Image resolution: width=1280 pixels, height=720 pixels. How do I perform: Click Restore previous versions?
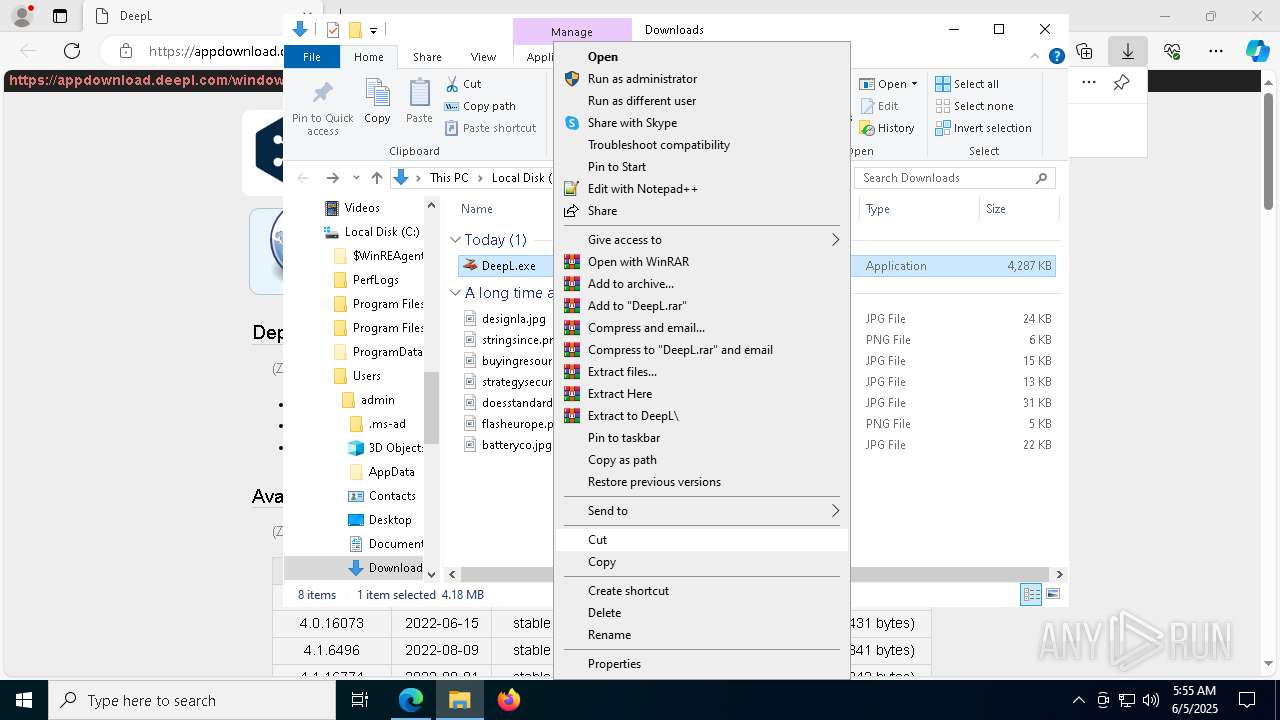[x=654, y=482]
